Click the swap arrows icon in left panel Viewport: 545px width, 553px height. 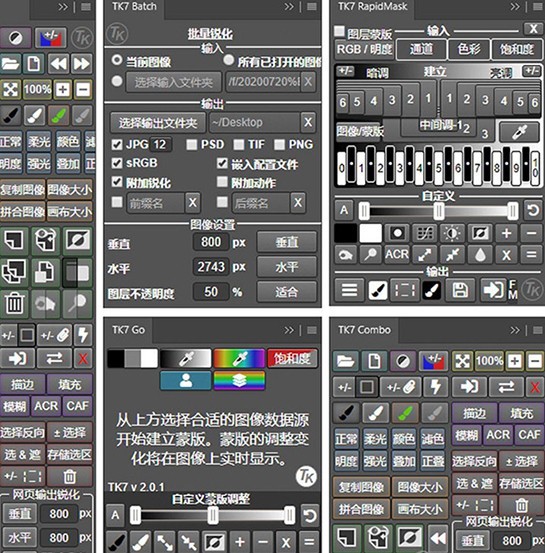coord(54,359)
